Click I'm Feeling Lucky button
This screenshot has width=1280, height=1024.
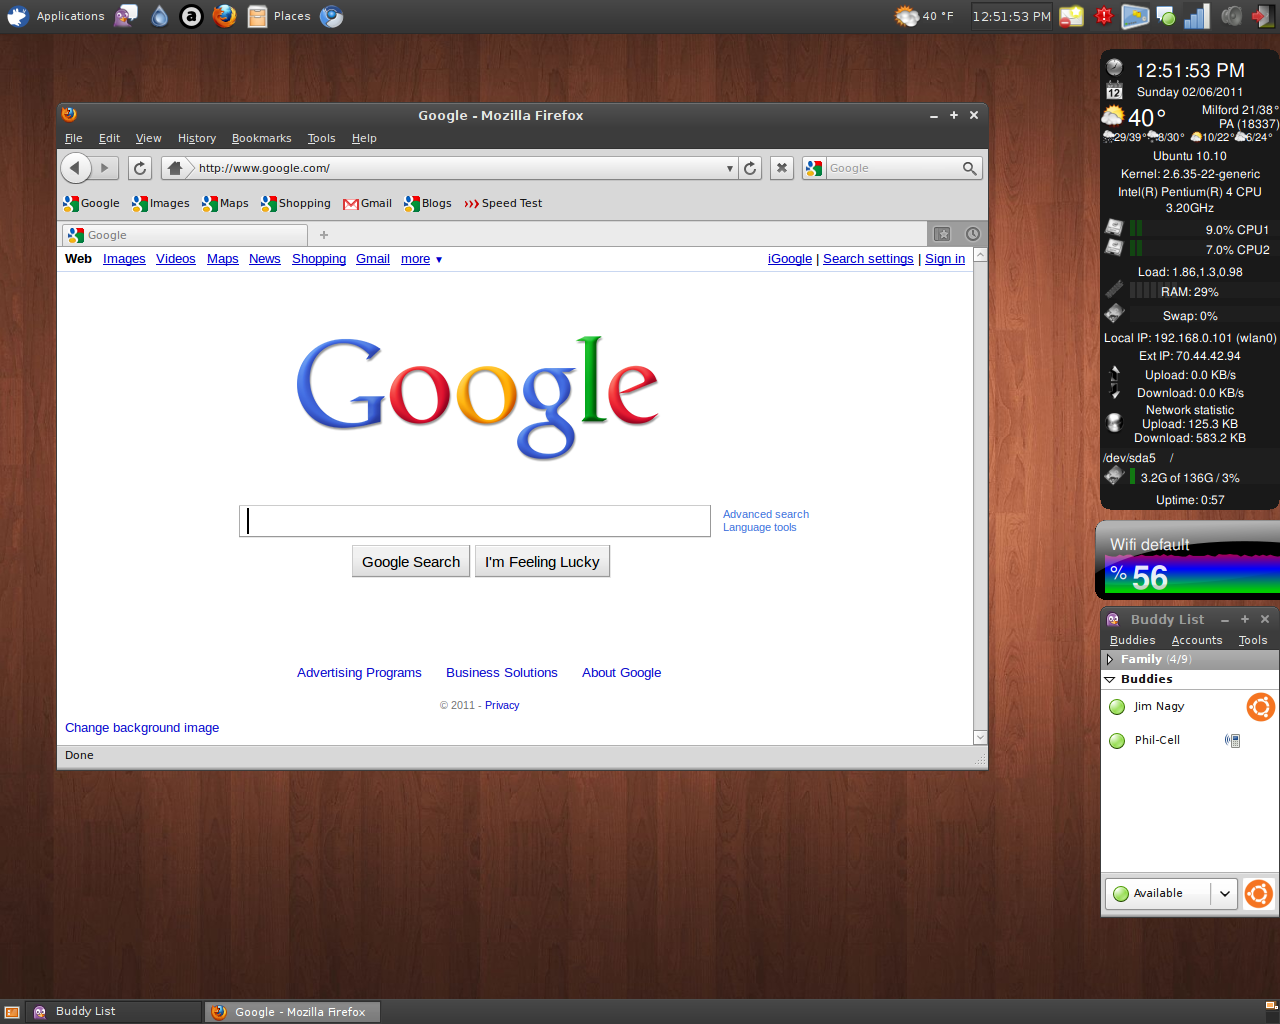tap(542, 562)
